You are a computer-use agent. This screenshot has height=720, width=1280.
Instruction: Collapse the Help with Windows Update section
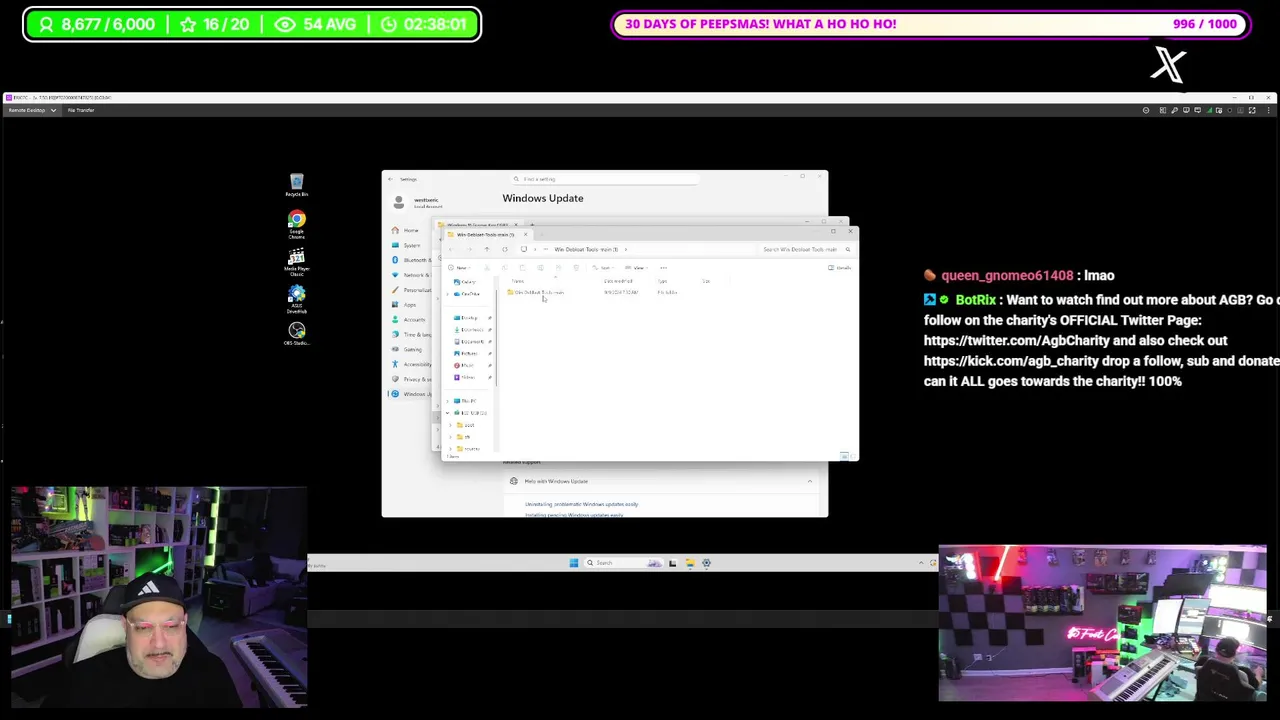pos(810,481)
